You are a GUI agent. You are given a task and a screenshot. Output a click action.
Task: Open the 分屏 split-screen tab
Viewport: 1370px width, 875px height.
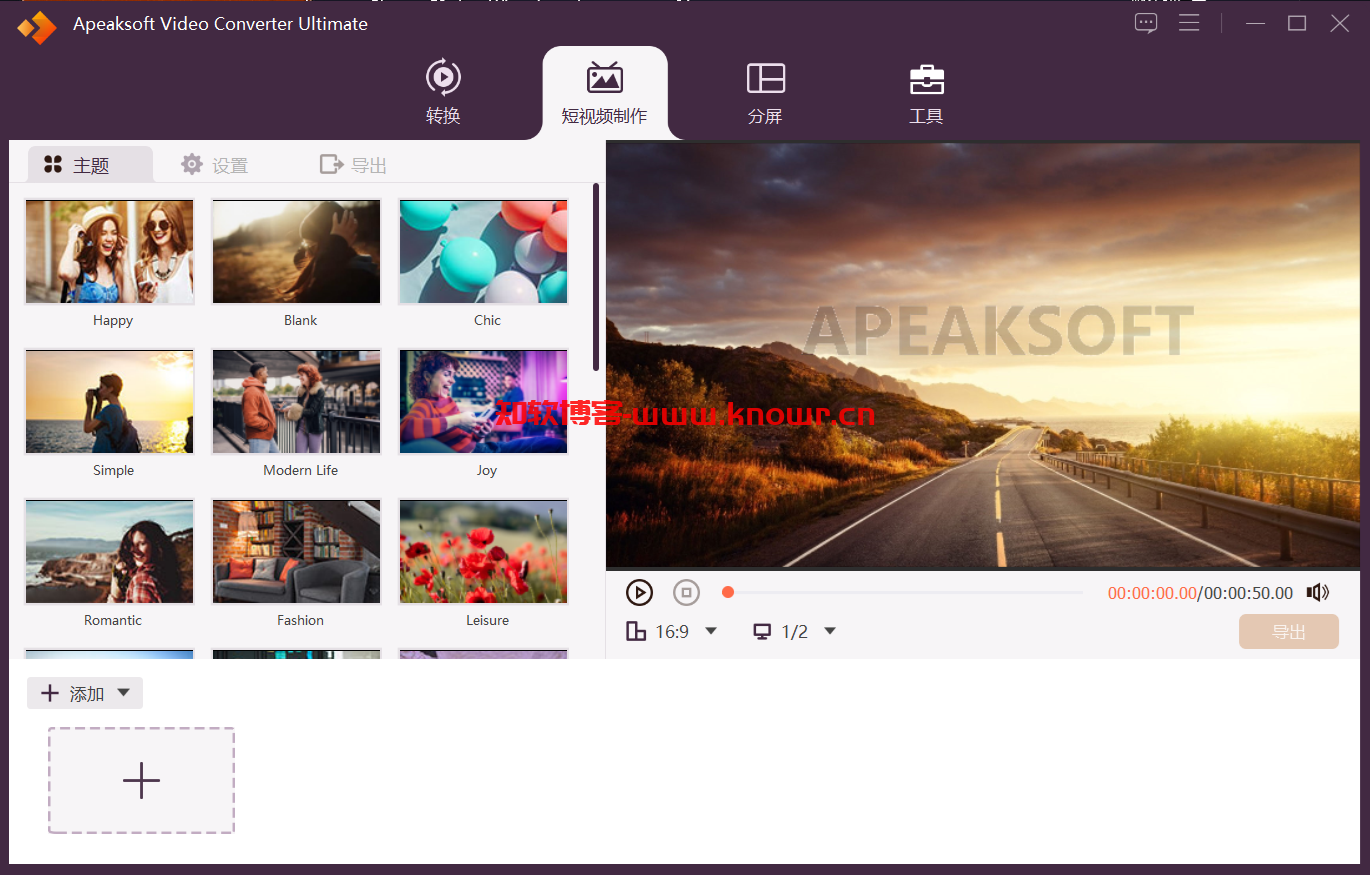765,93
